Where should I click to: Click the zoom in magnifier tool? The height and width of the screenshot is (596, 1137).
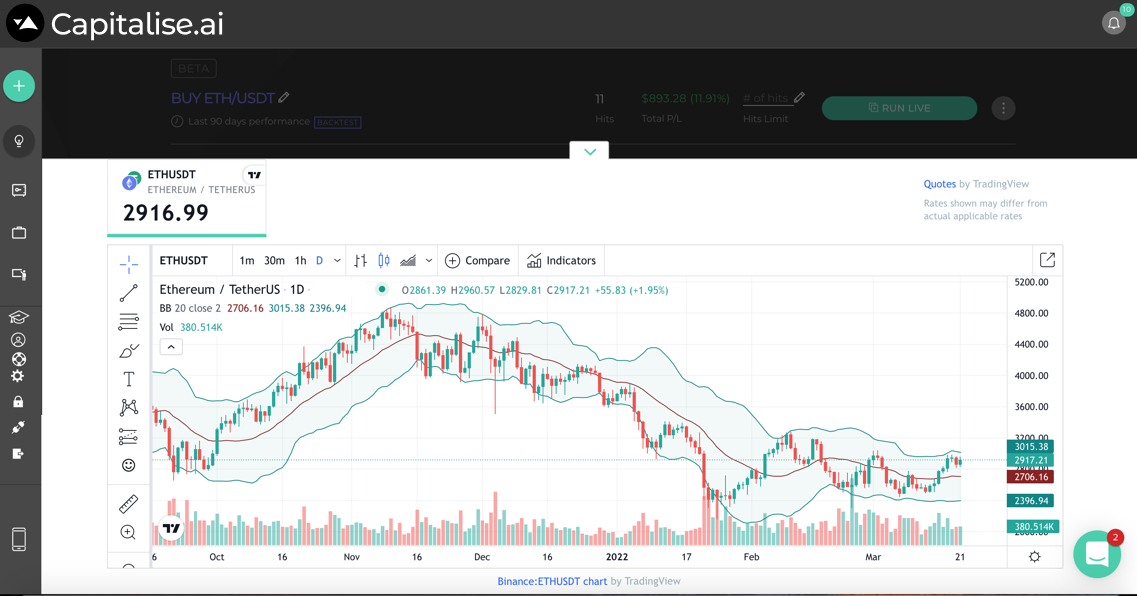point(128,533)
